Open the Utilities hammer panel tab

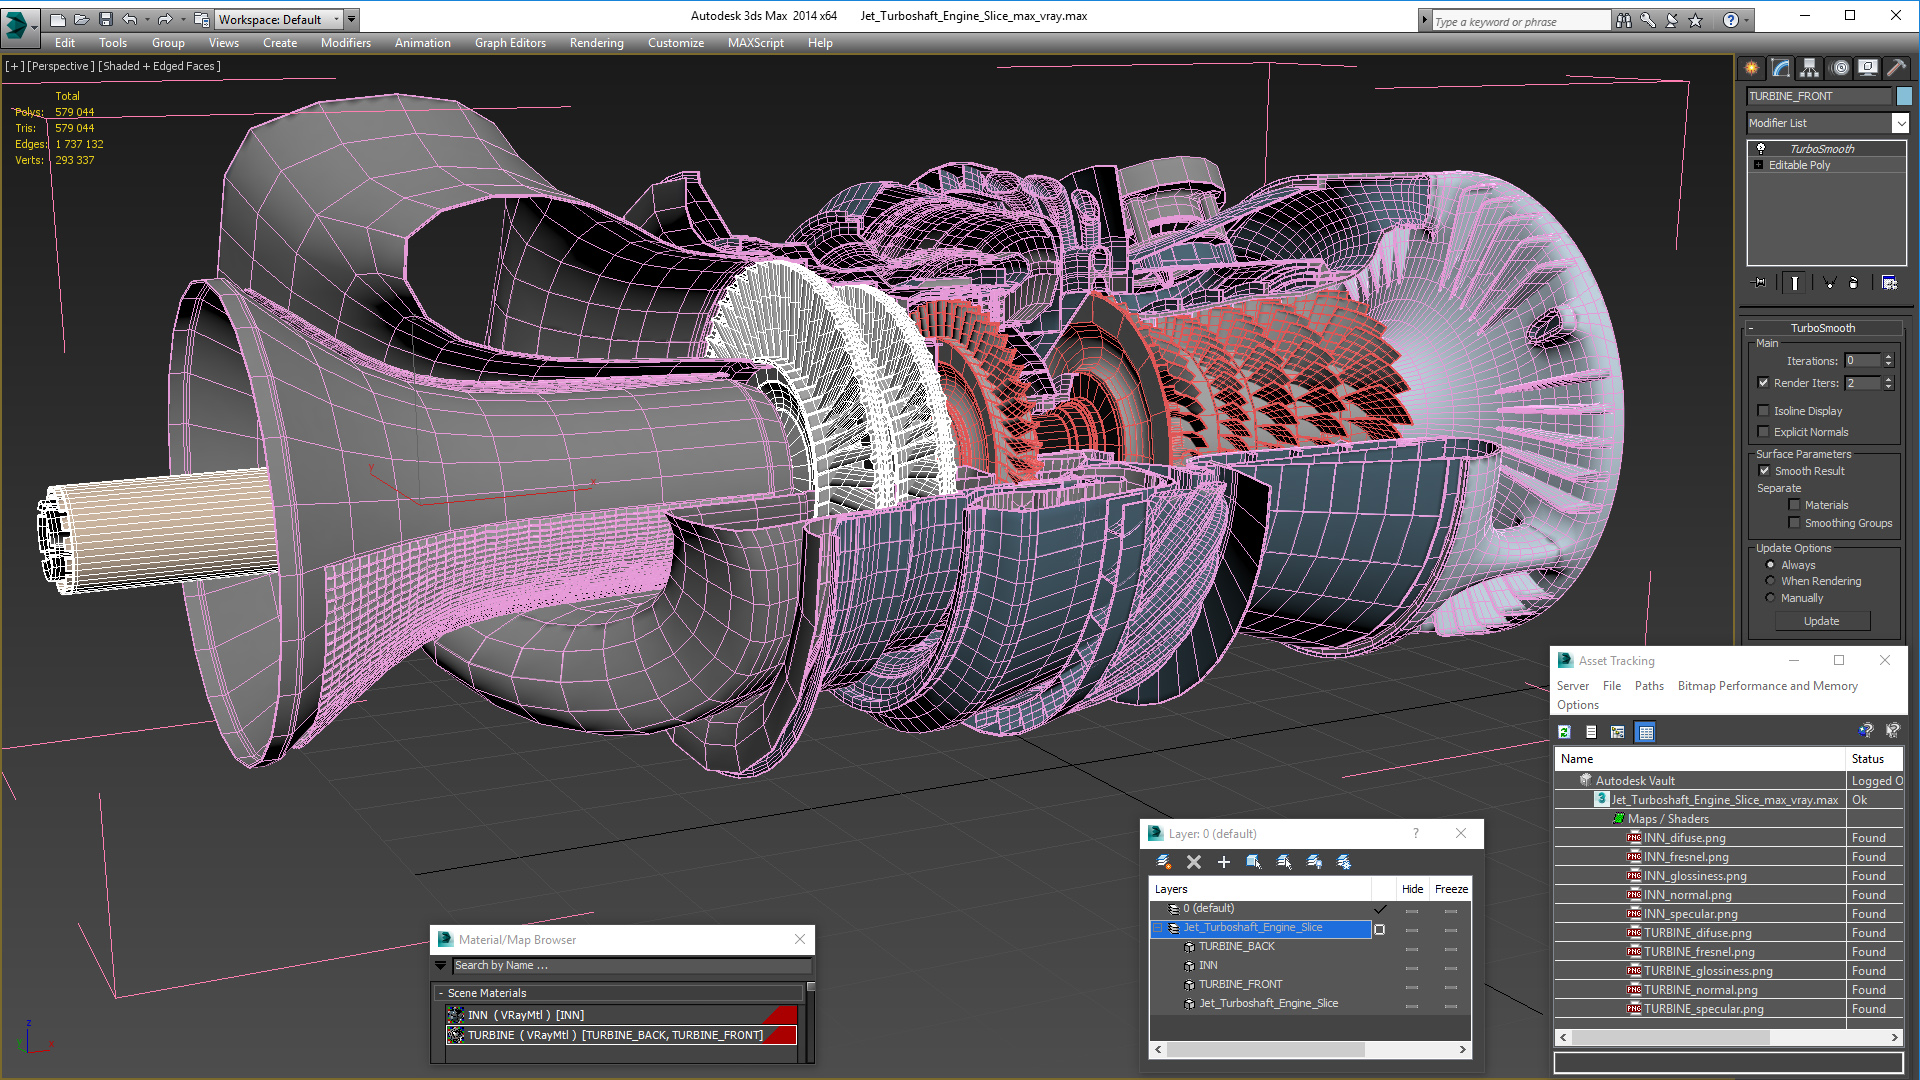click(x=1896, y=68)
